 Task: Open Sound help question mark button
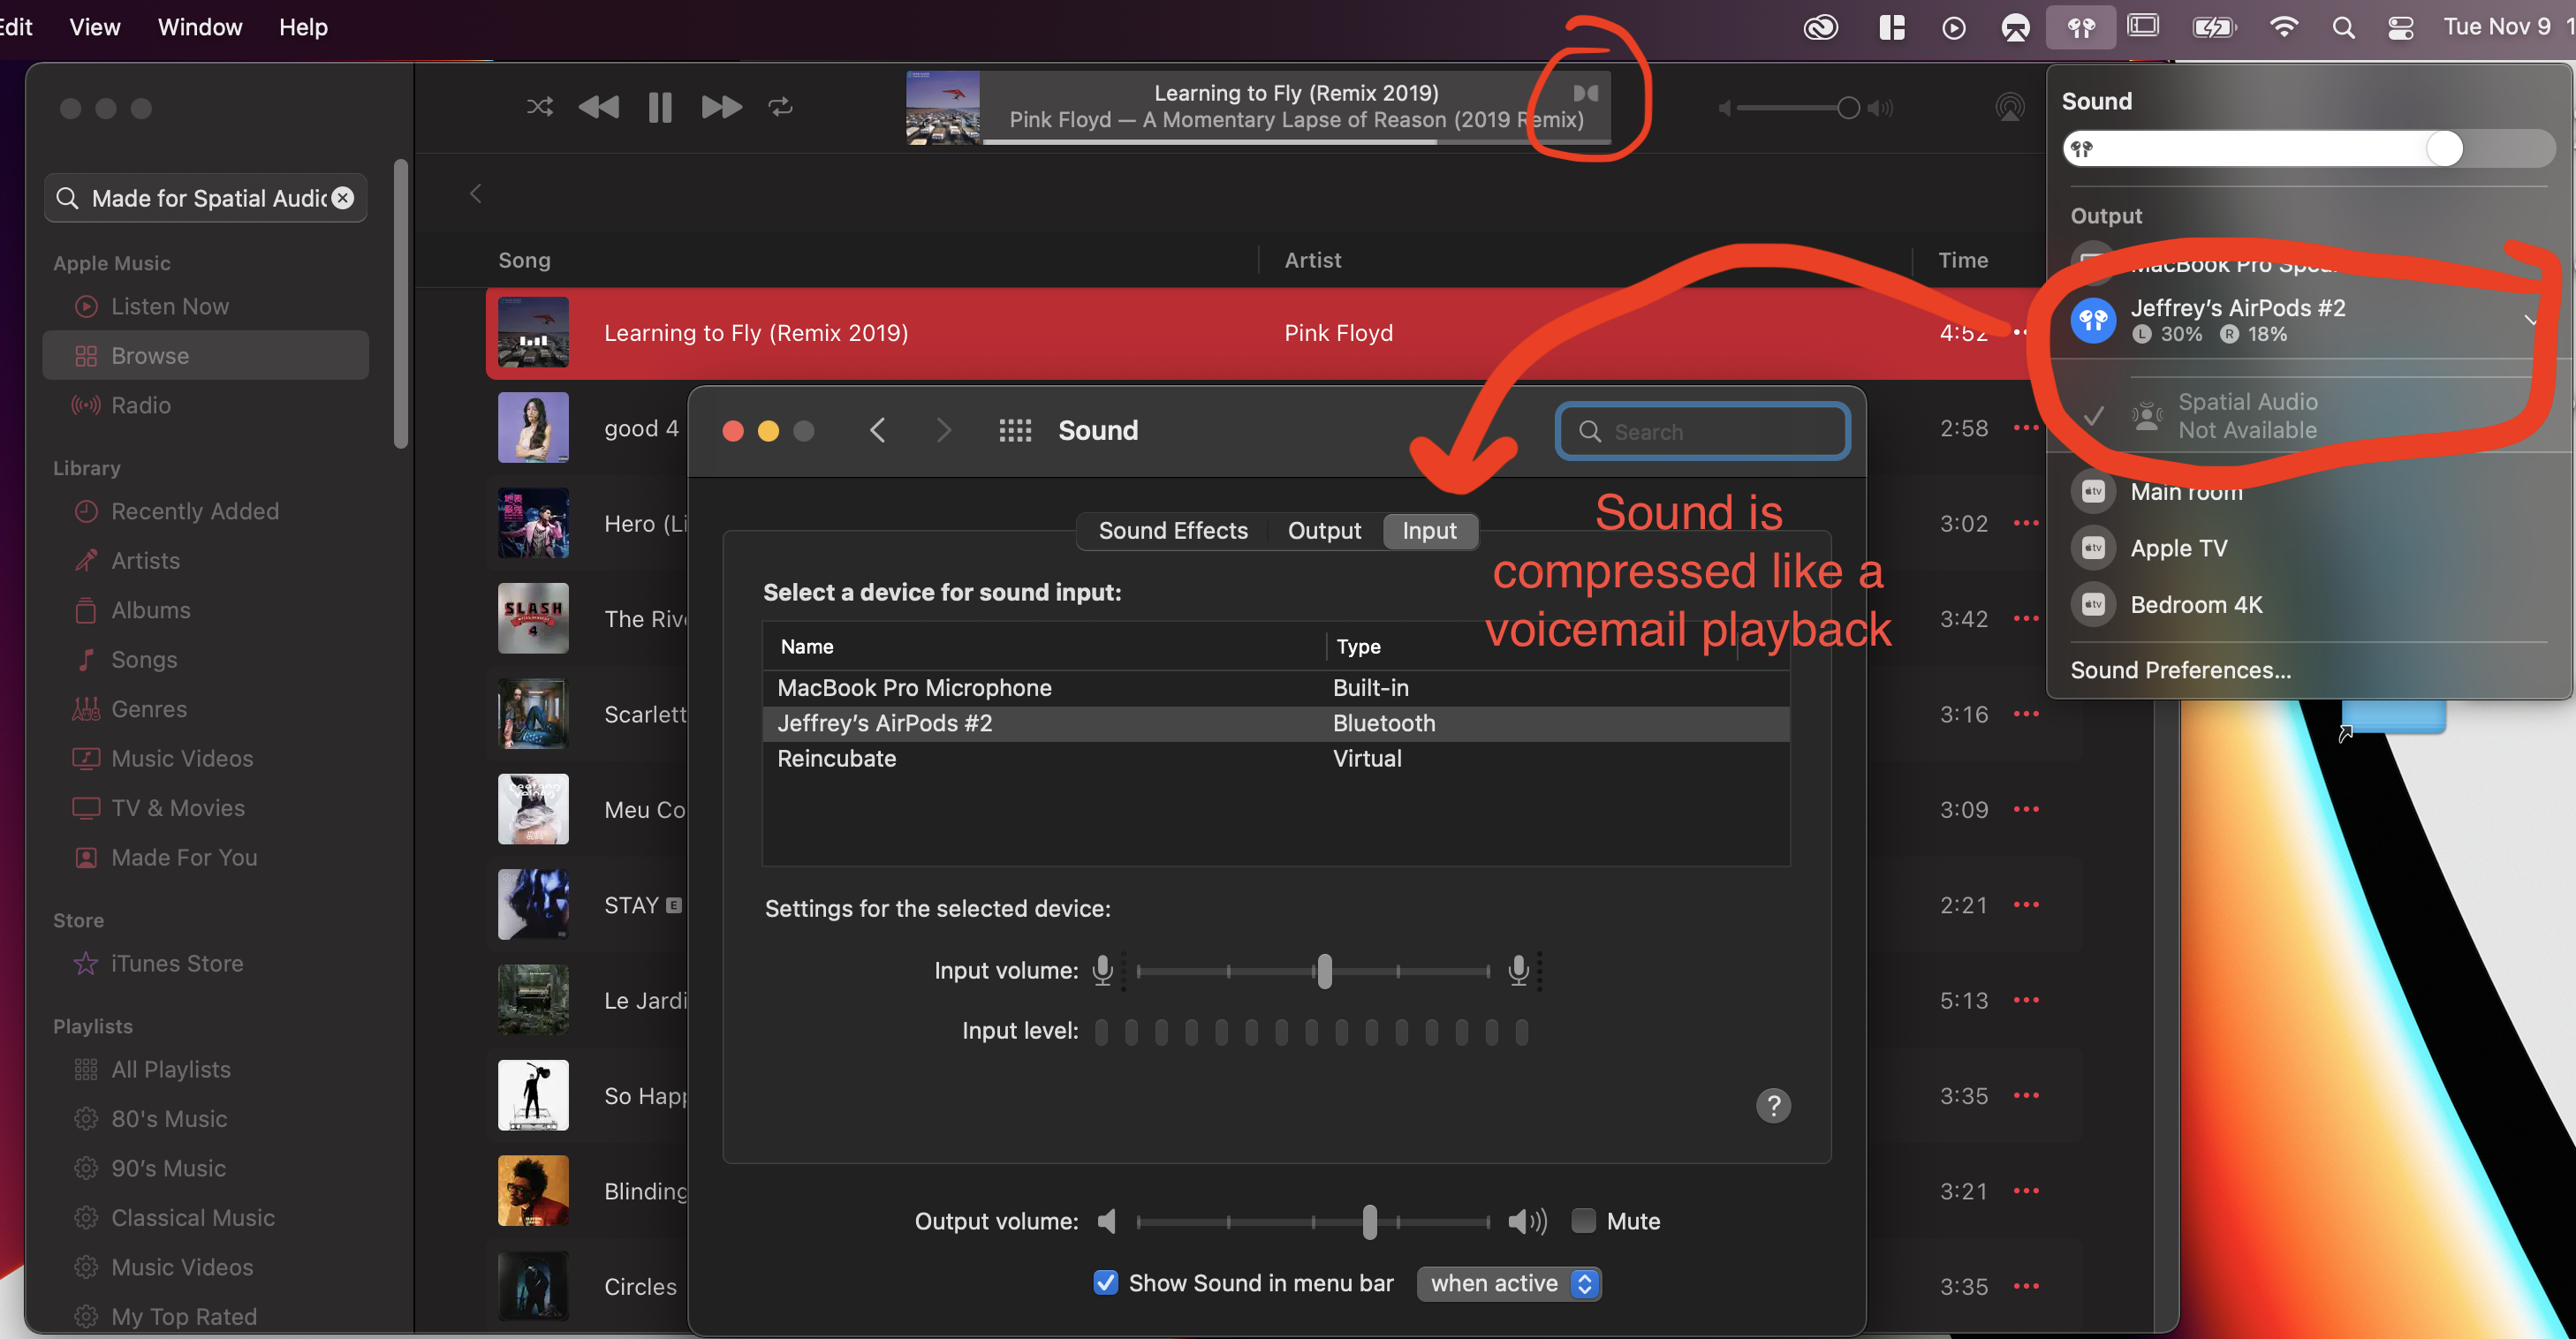click(1773, 1105)
